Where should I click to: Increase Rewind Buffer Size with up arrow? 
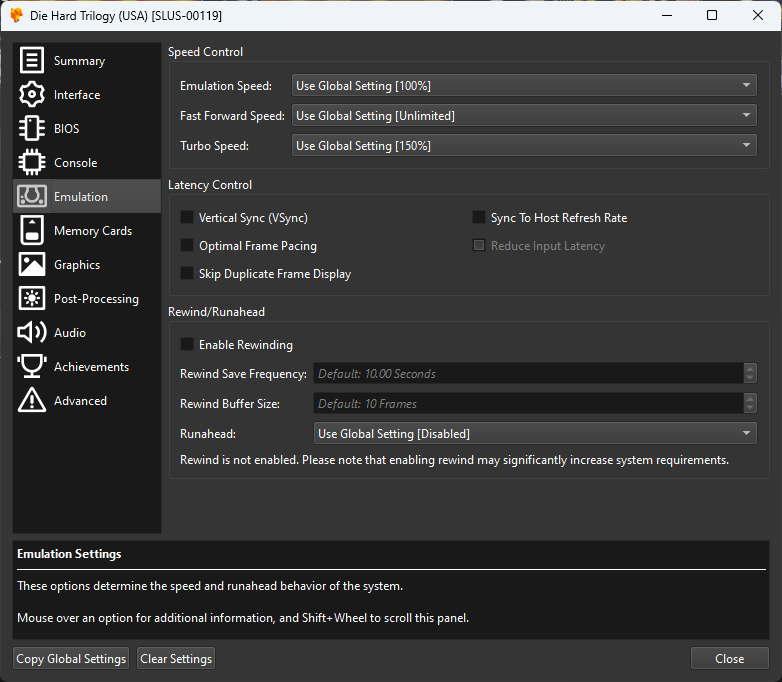pyautogui.click(x=750, y=398)
